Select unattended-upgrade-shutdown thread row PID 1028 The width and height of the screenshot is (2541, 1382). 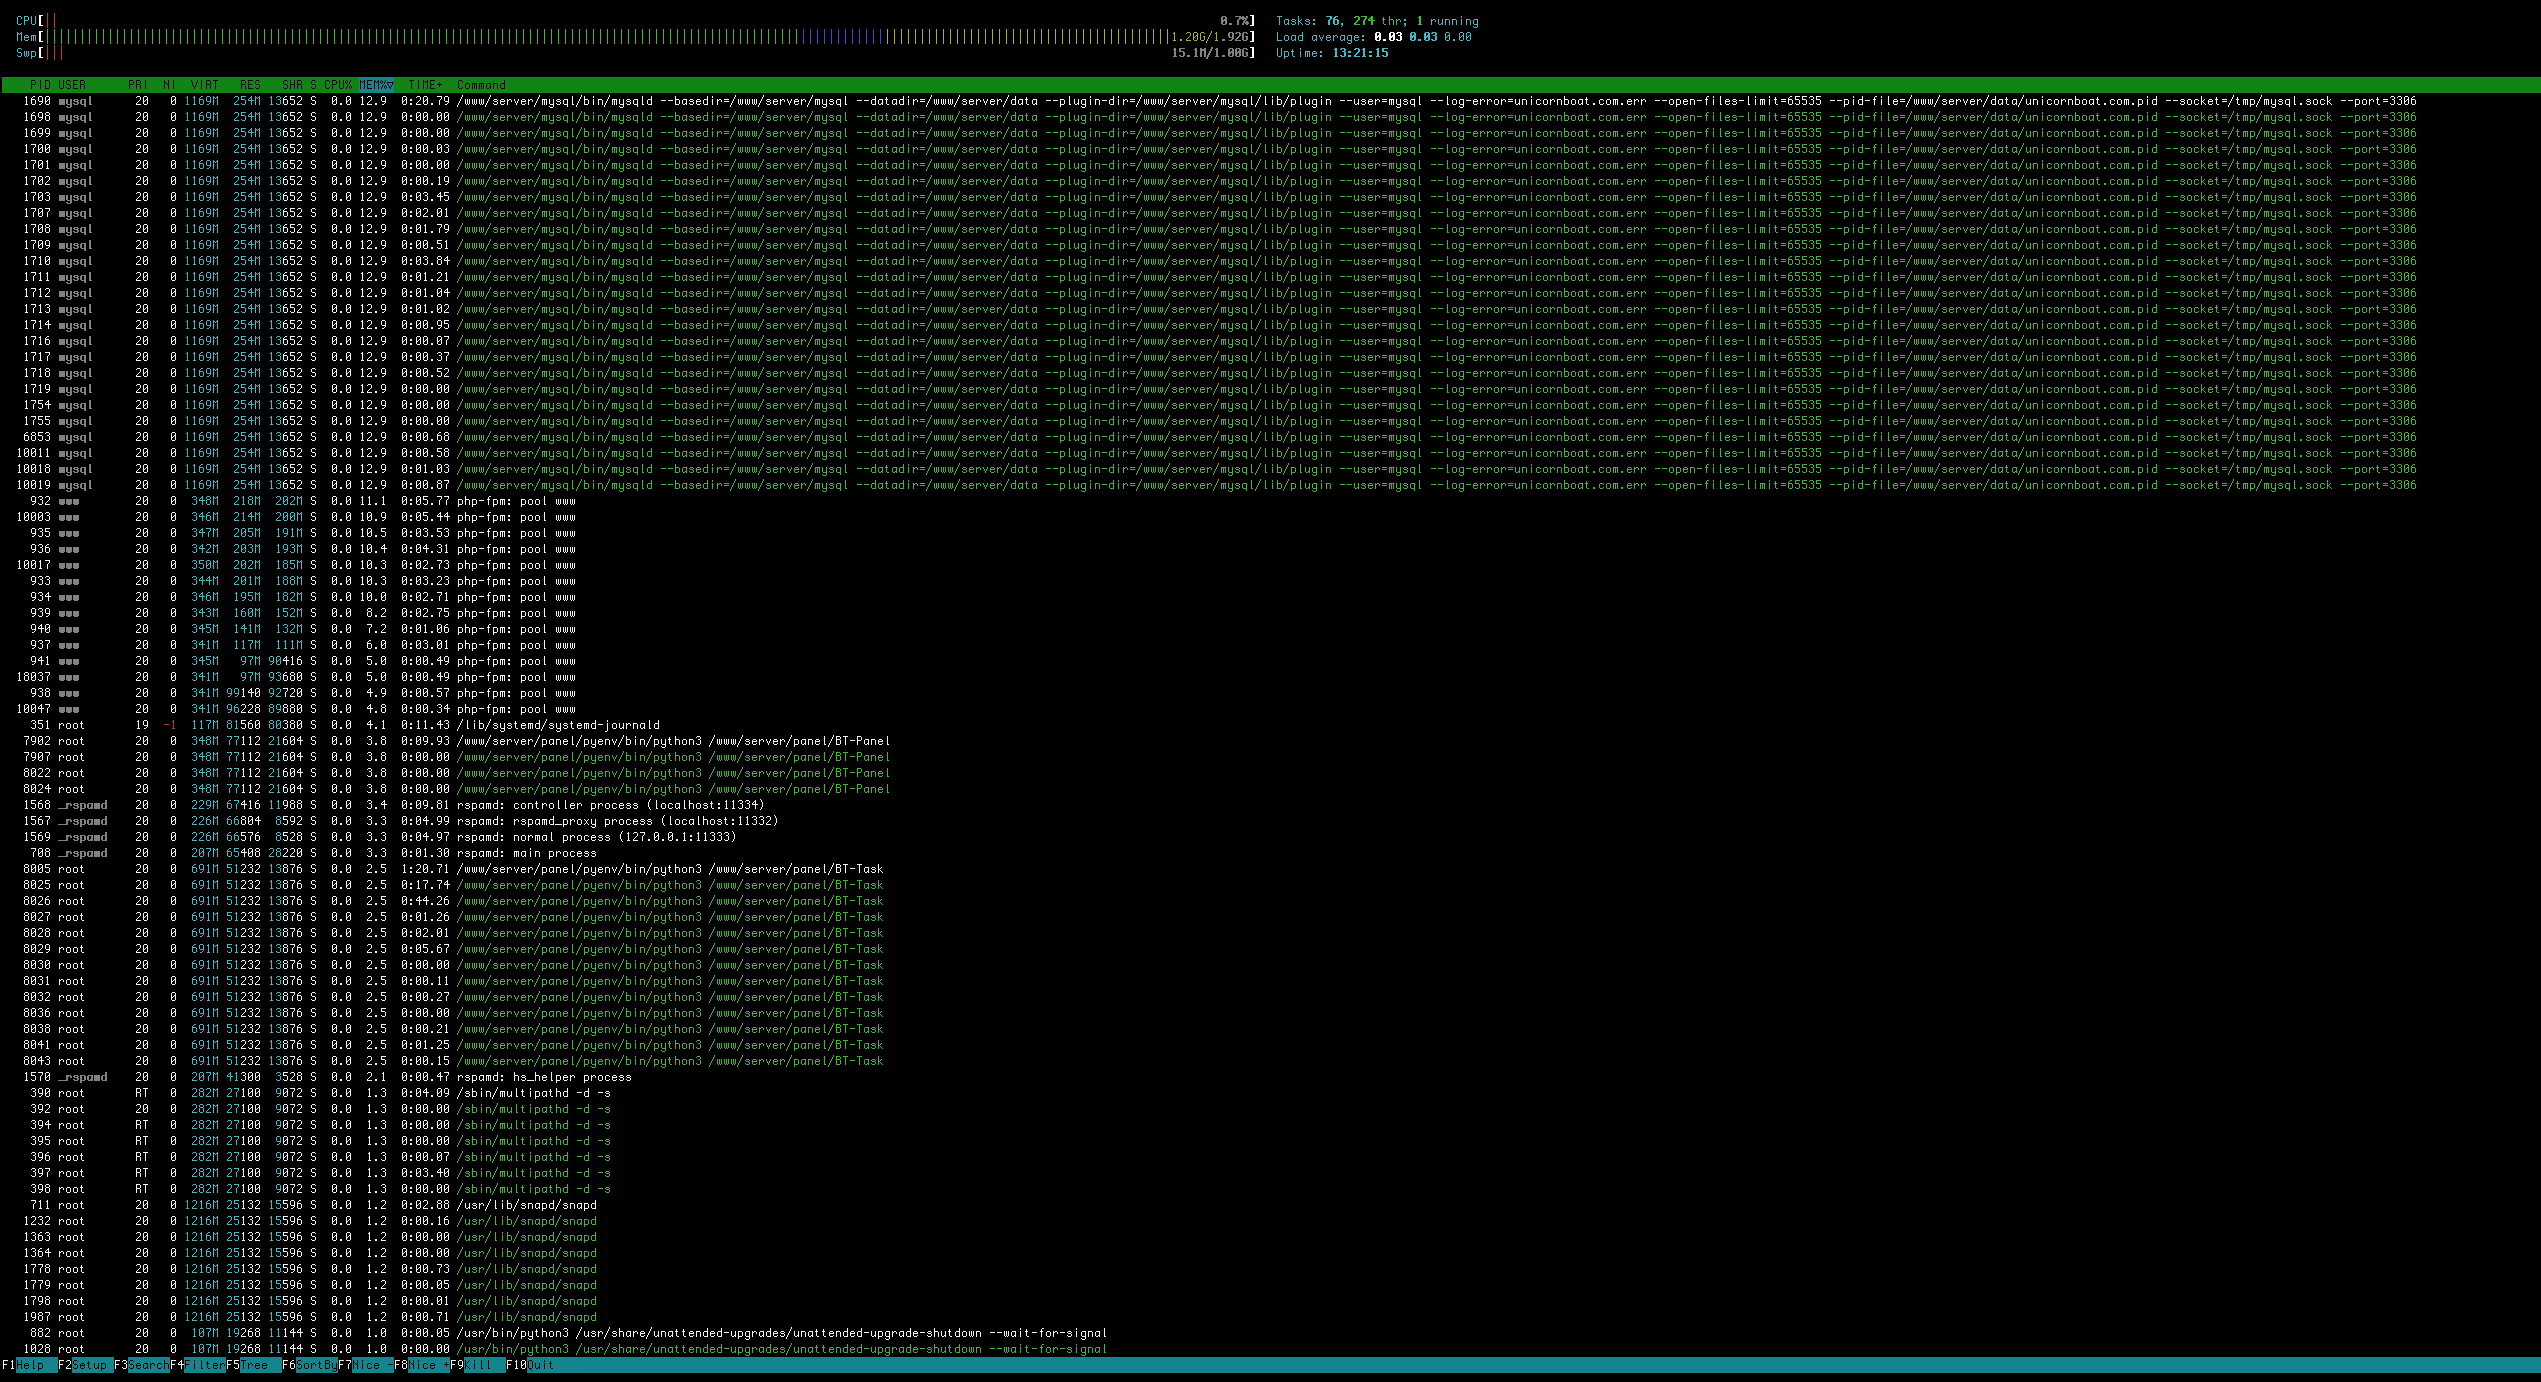[1270, 1349]
